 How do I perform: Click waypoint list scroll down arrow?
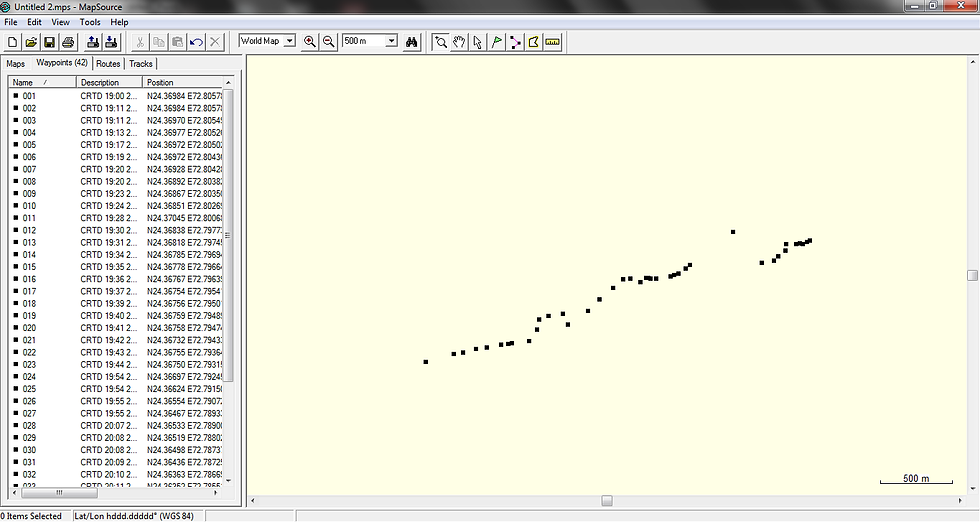(x=228, y=481)
